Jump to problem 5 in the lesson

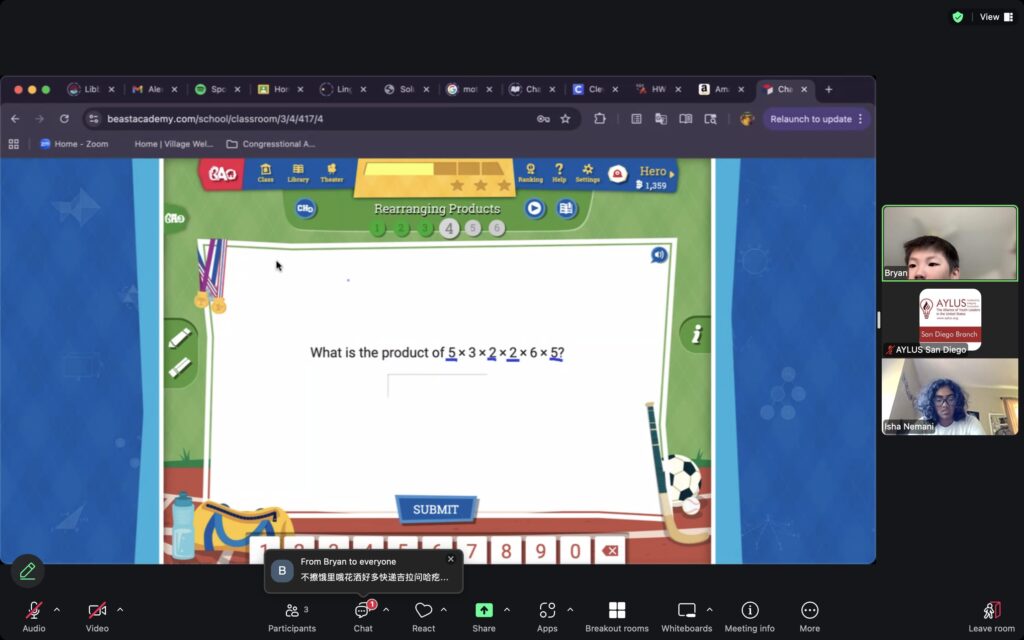pos(473,228)
